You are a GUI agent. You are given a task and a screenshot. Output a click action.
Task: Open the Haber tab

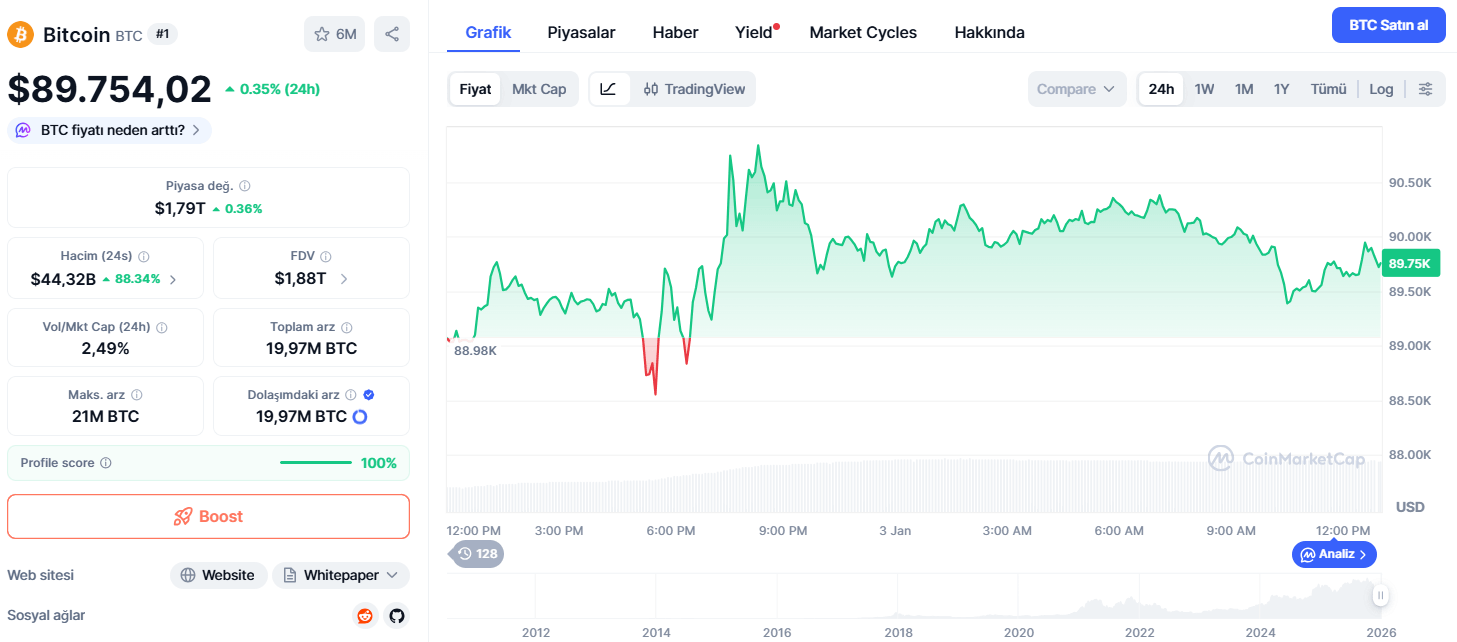(x=675, y=32)
